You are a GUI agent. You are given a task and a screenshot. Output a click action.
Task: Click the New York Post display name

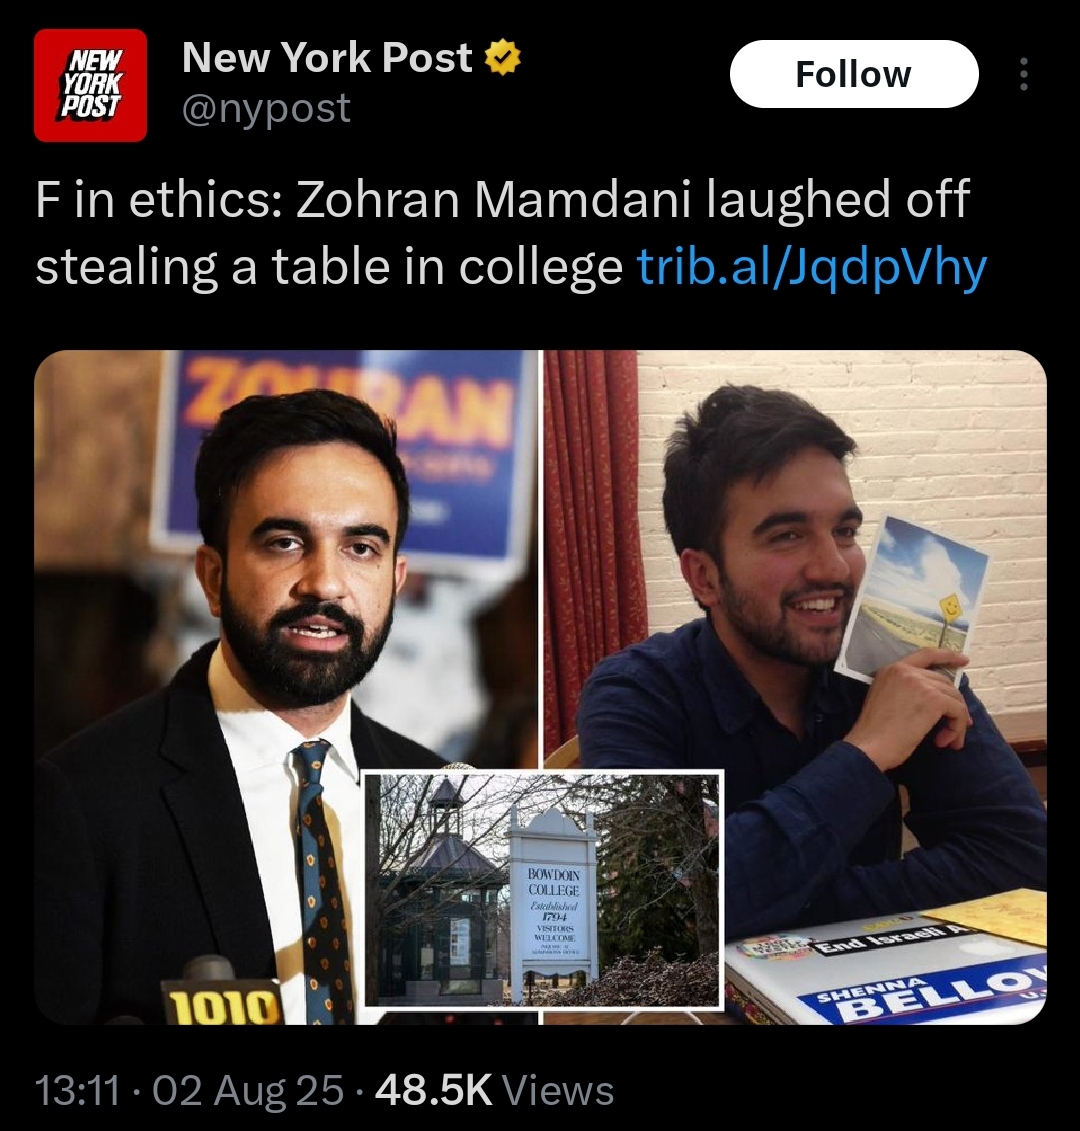[328, 57]
